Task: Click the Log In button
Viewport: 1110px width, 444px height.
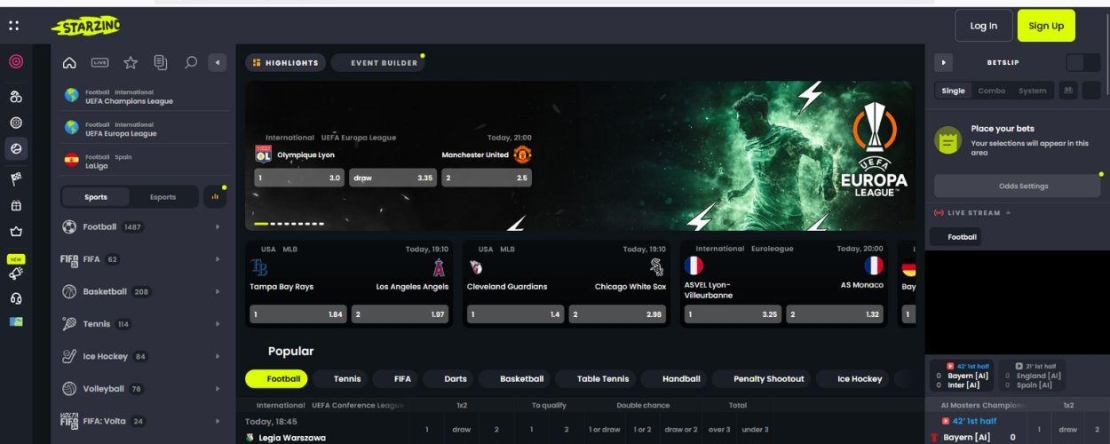Action: pos(983,26)
